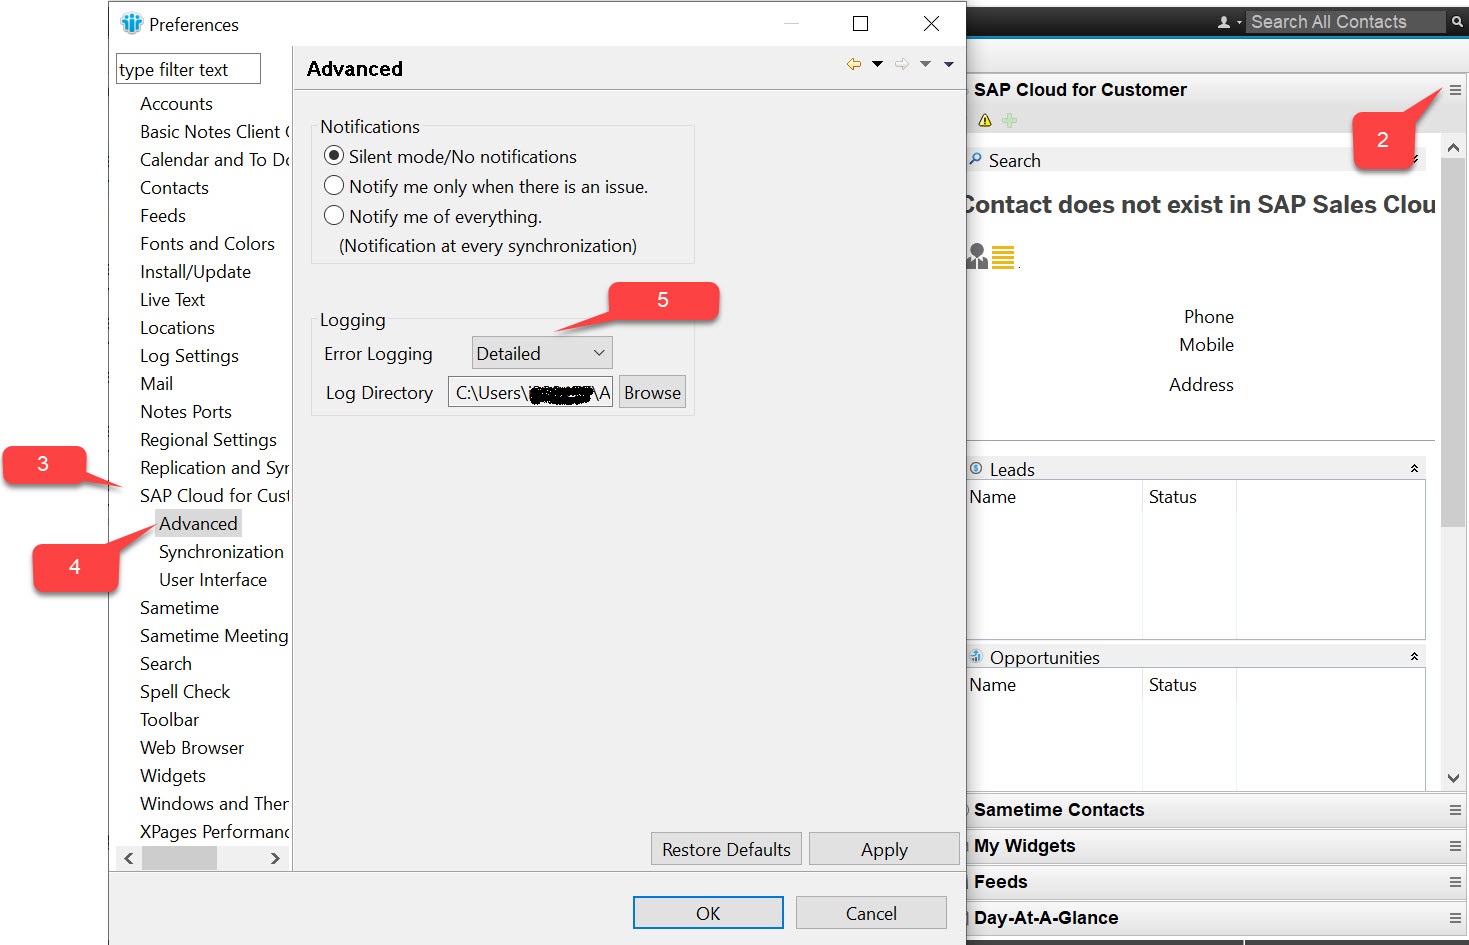The height and width of the screenshot is (945, 1469).
Task: Click Restore Defaults button
Action: [726, 849]
